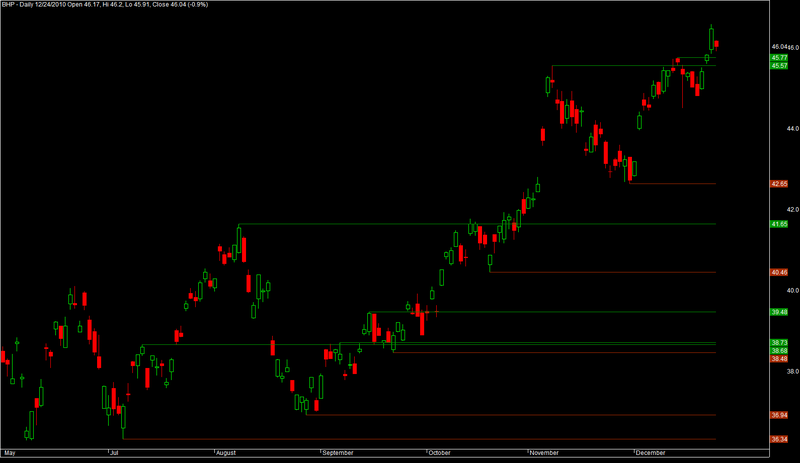Click the 41.65 green resistance label

779,224
